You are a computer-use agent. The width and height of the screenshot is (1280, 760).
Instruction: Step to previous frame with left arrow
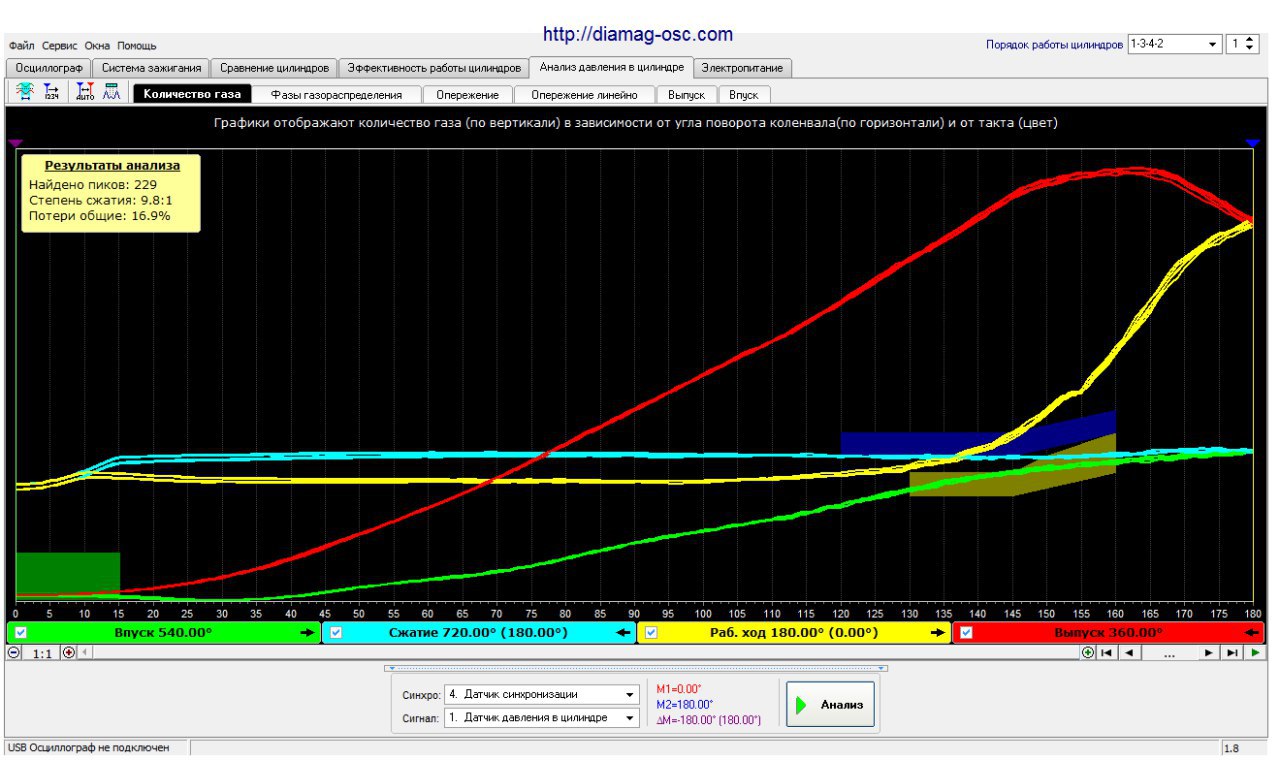(1128, 652)
